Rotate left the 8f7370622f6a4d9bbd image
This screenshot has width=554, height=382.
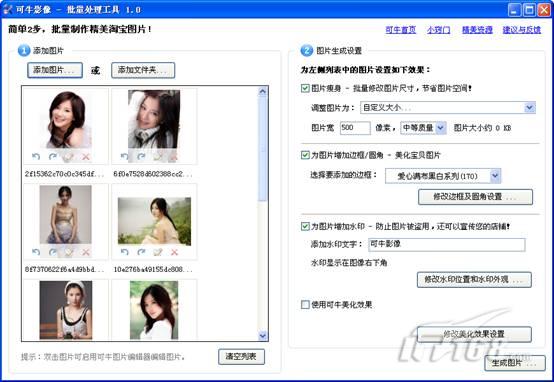click(36, 252)
